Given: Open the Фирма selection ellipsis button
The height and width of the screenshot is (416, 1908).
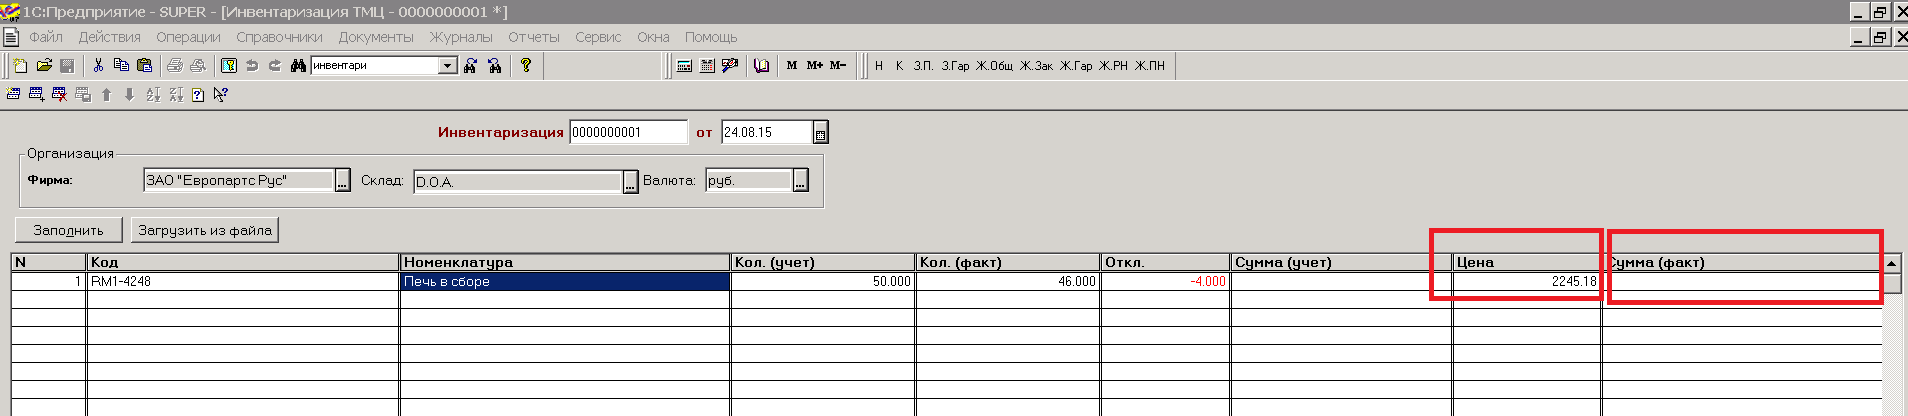Looking at the screenshot, I should [x=342, y=181].
